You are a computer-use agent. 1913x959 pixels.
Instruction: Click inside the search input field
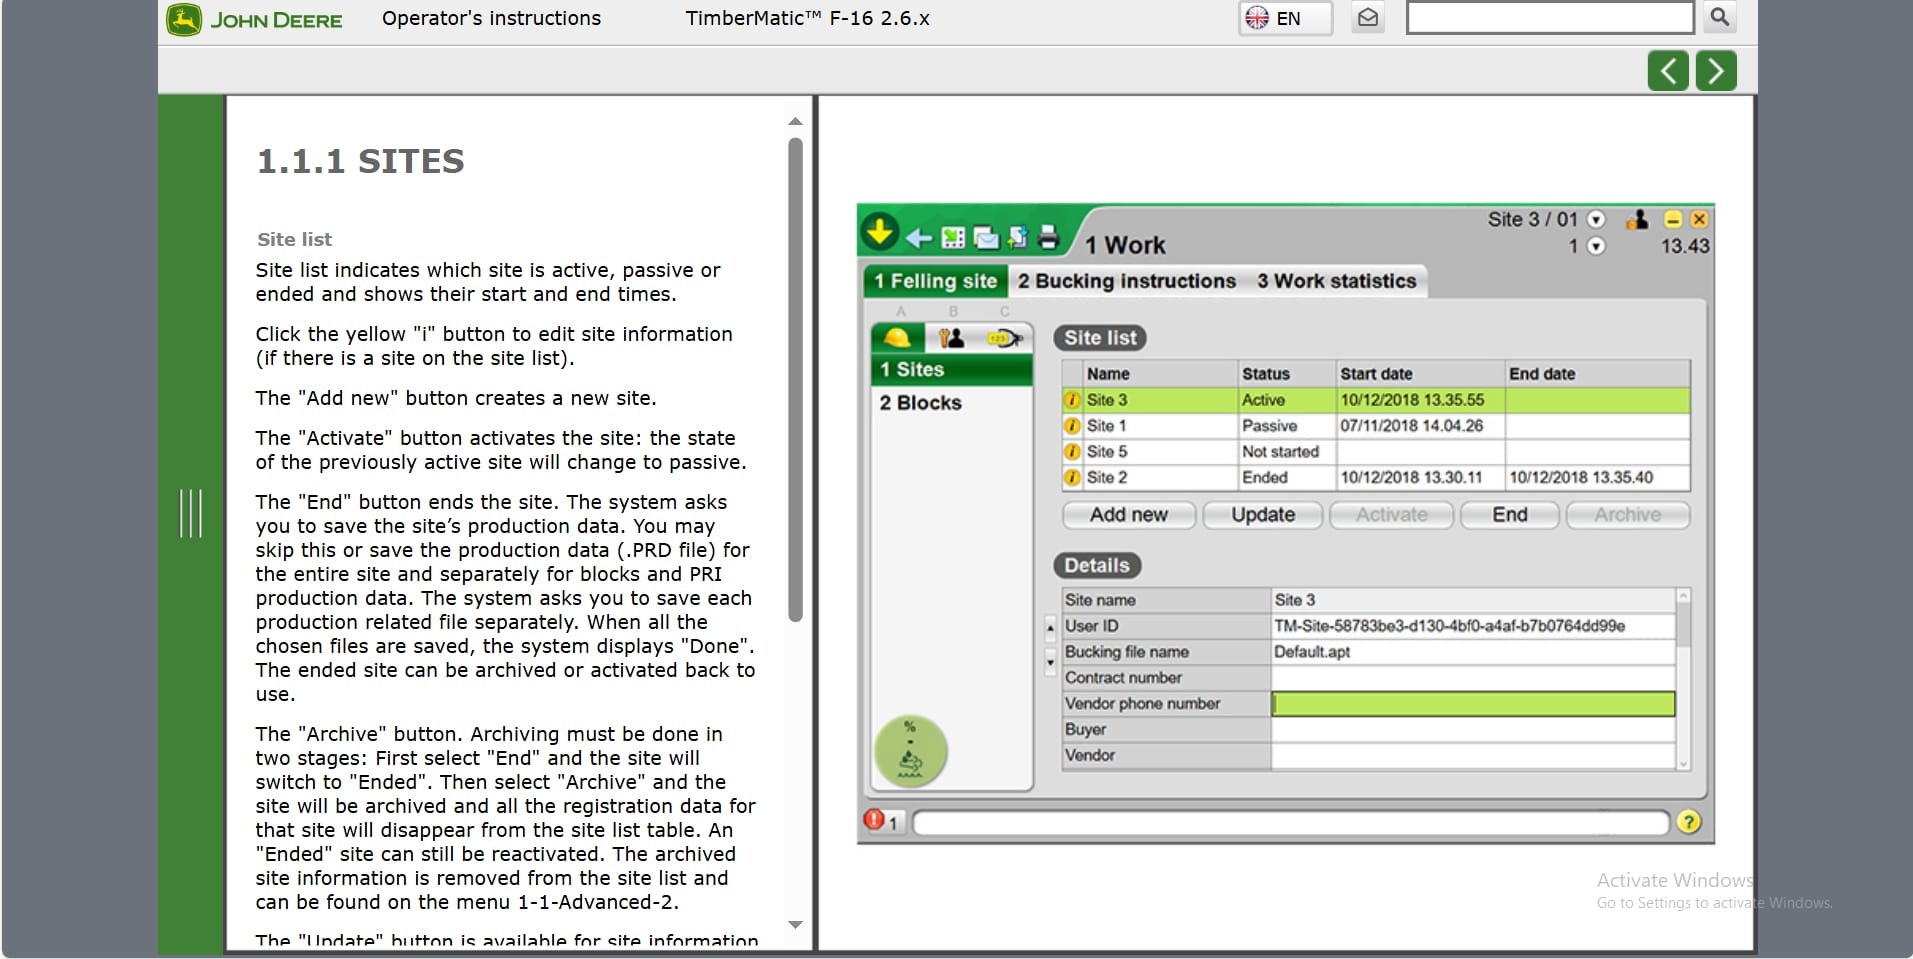[x=1549, y=17]
